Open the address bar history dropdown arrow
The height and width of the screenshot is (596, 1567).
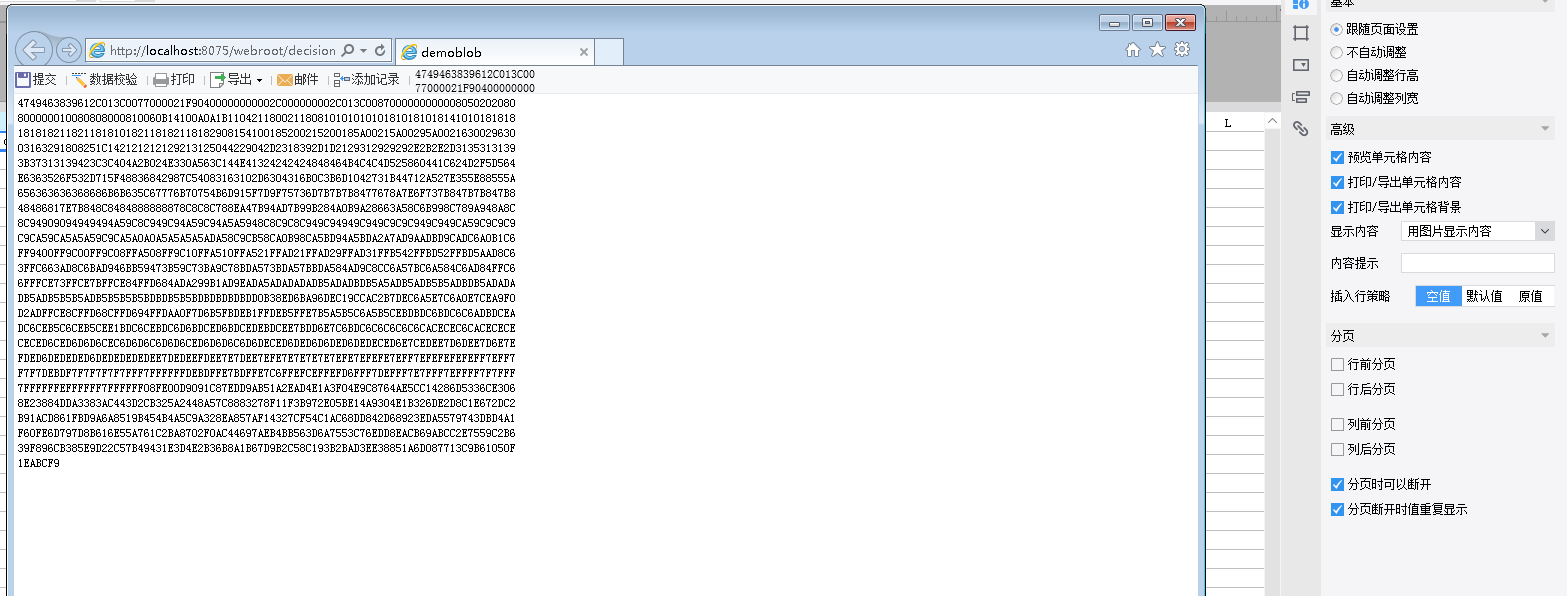tap(363, 50)
